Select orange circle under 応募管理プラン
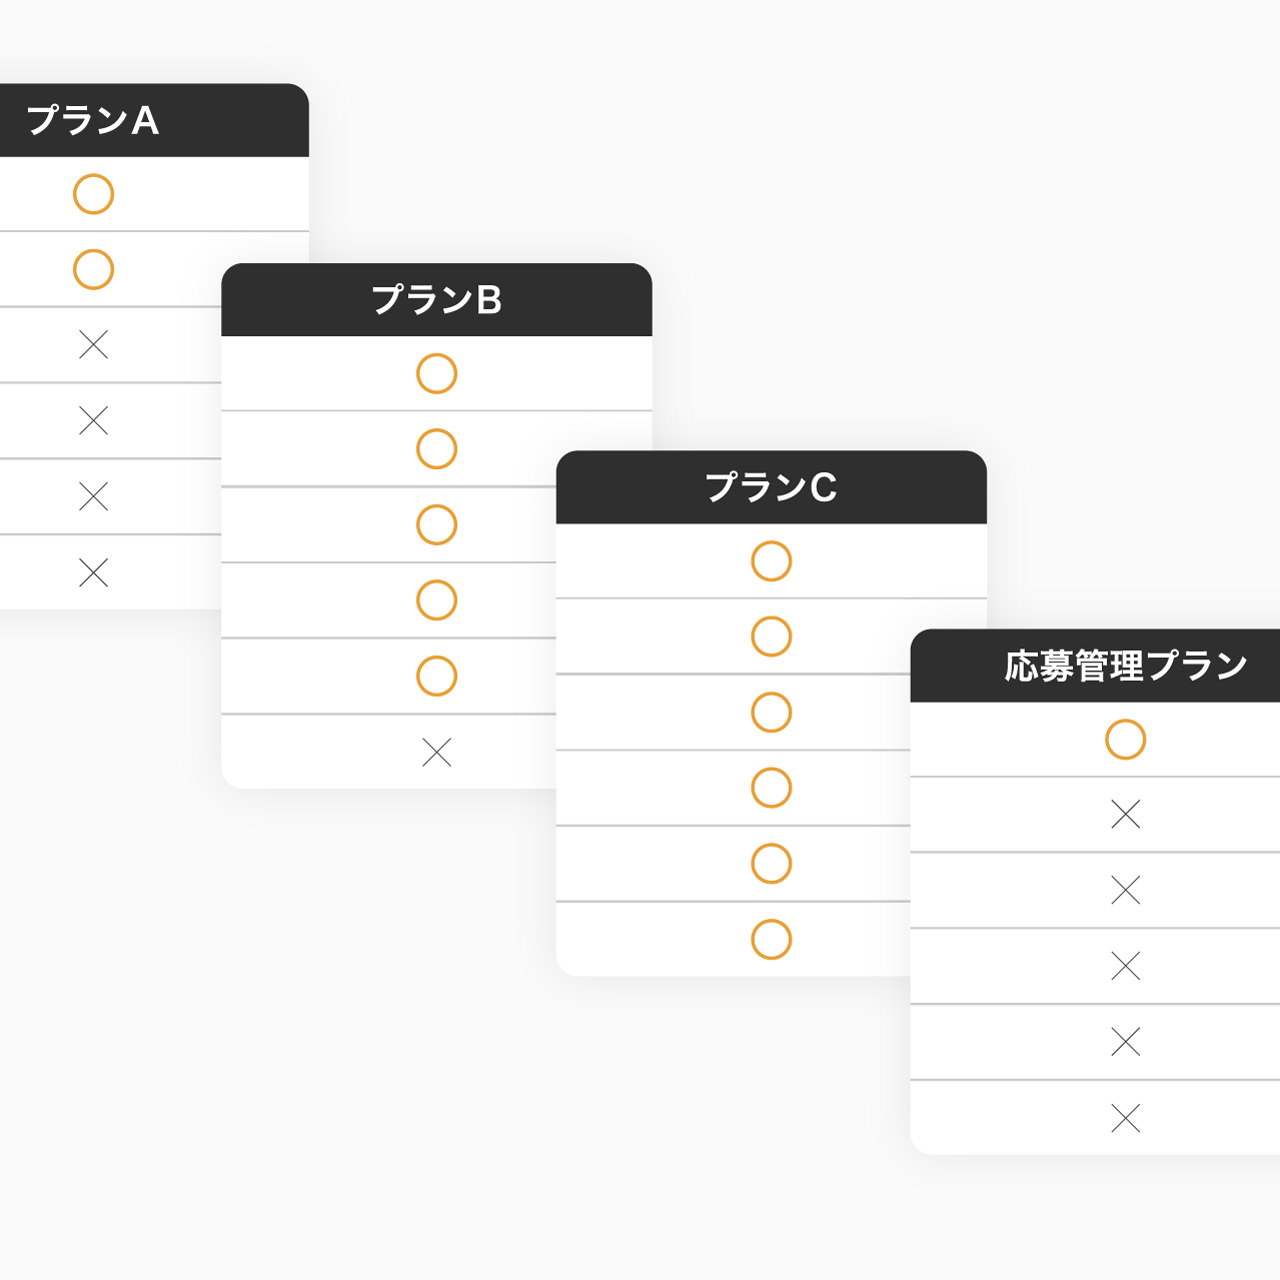The width and height of the screenshot is (1280, 1280). 1125,739
